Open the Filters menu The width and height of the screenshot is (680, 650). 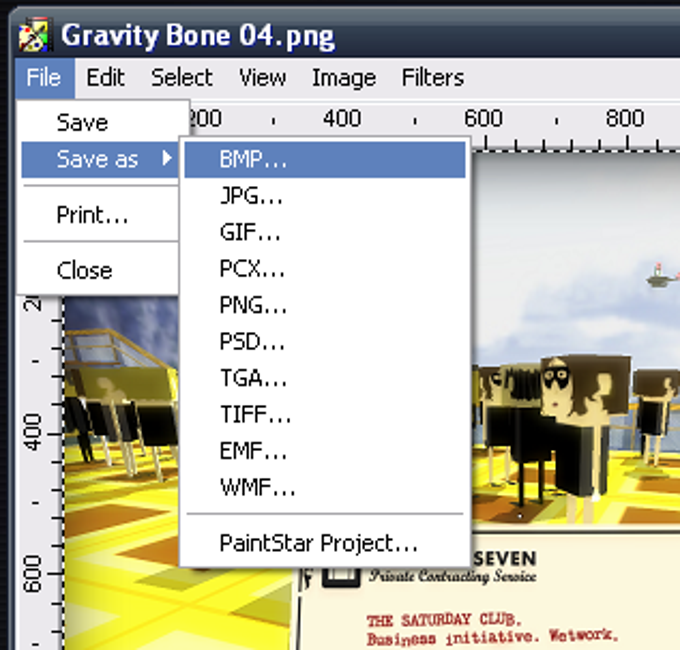(x=433, y=78)
